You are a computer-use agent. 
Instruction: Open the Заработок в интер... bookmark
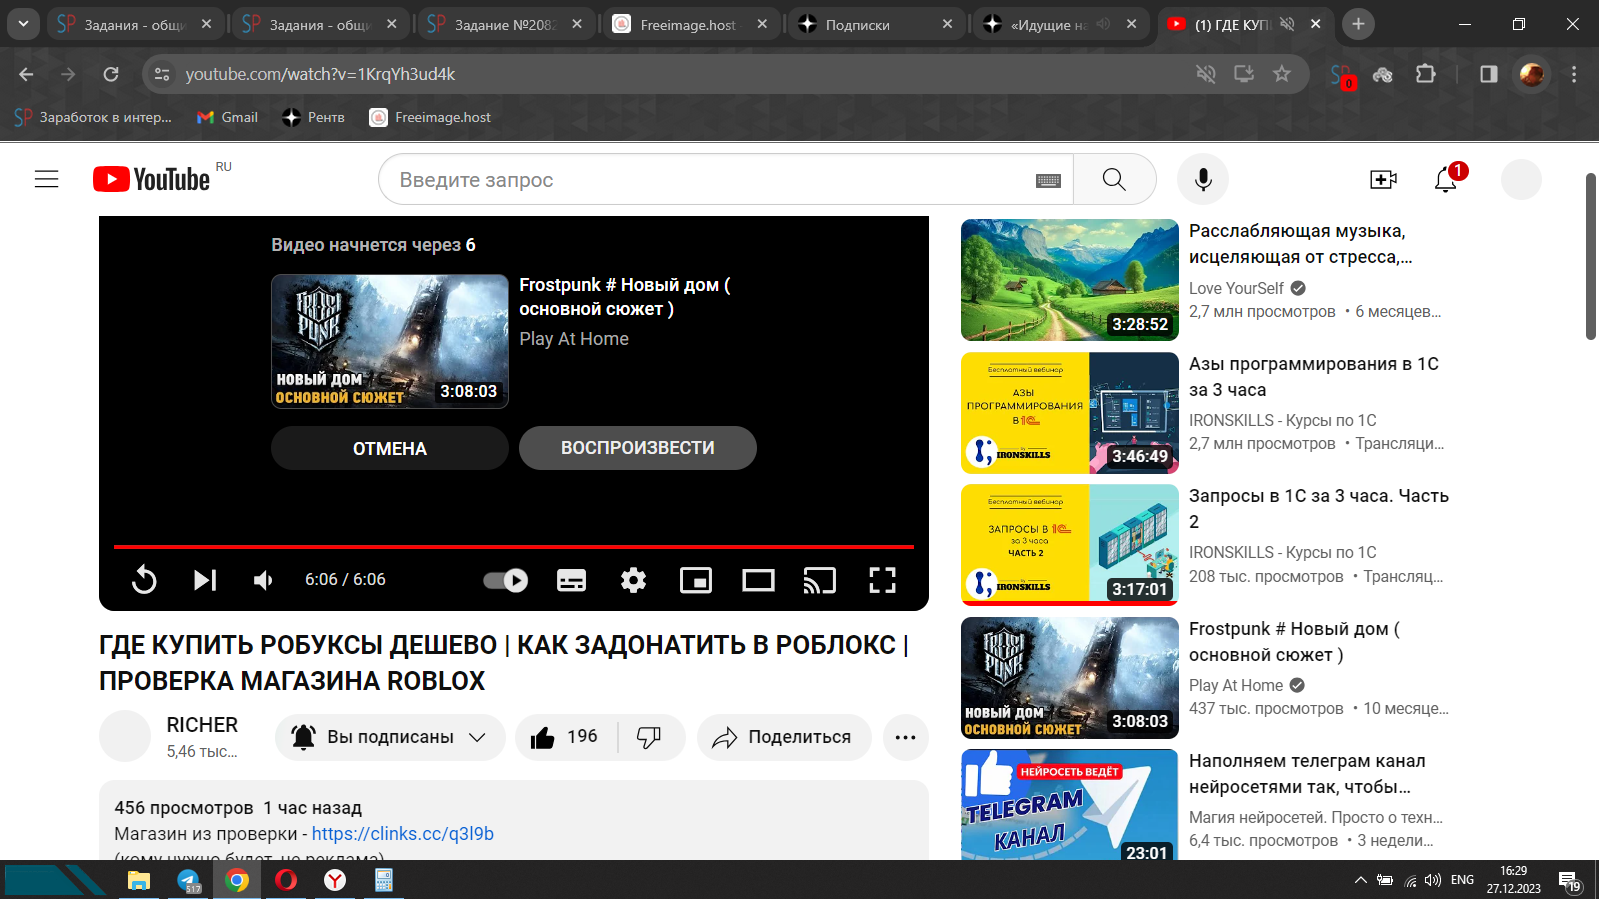click(93, 117)
